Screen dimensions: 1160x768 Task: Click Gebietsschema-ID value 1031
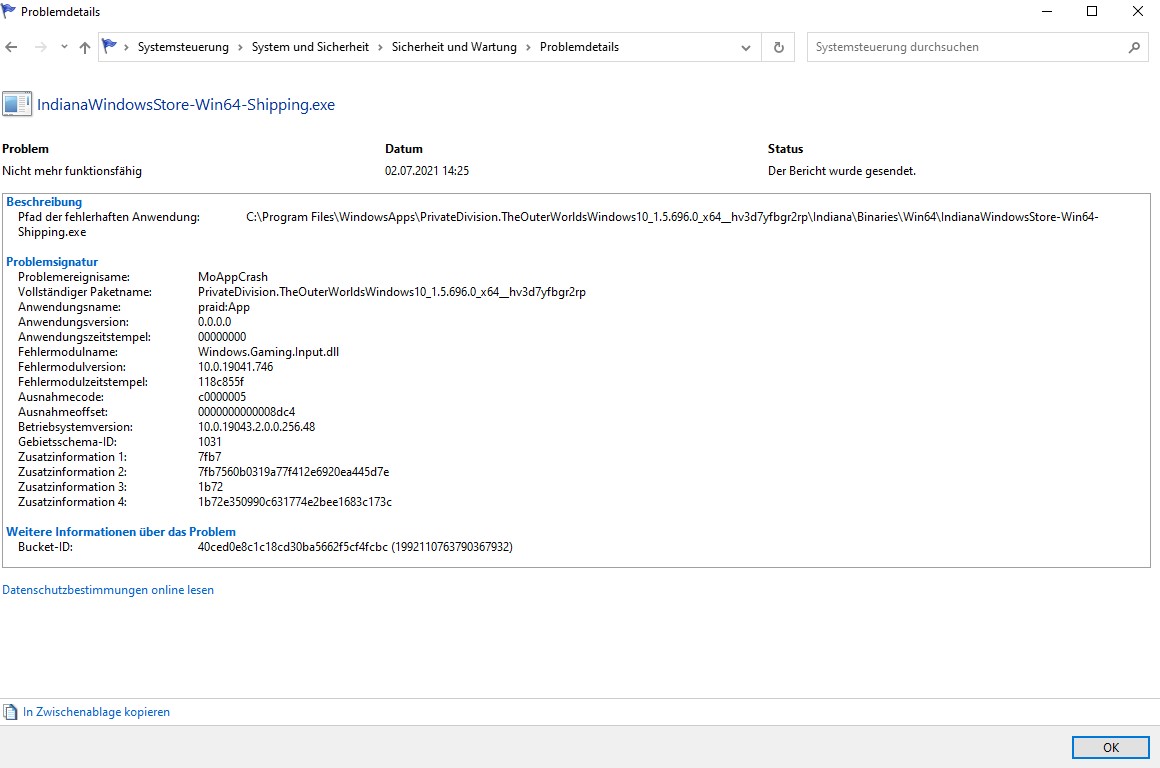(209, 442)
